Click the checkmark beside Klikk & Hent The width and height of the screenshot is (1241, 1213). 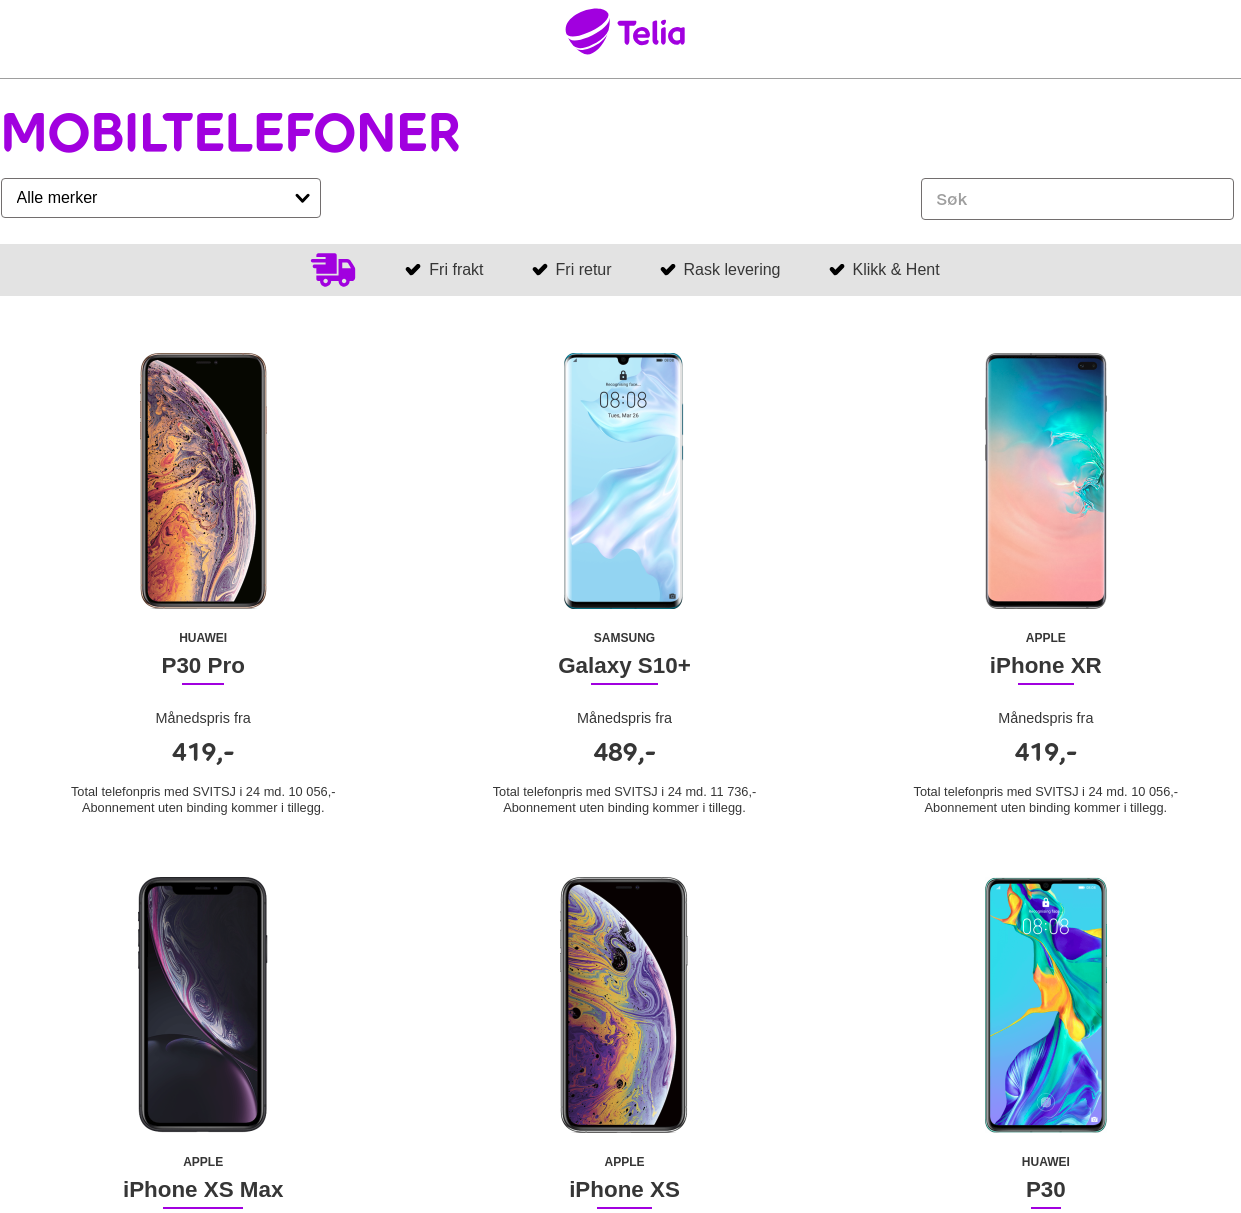[x=837, y=270]
